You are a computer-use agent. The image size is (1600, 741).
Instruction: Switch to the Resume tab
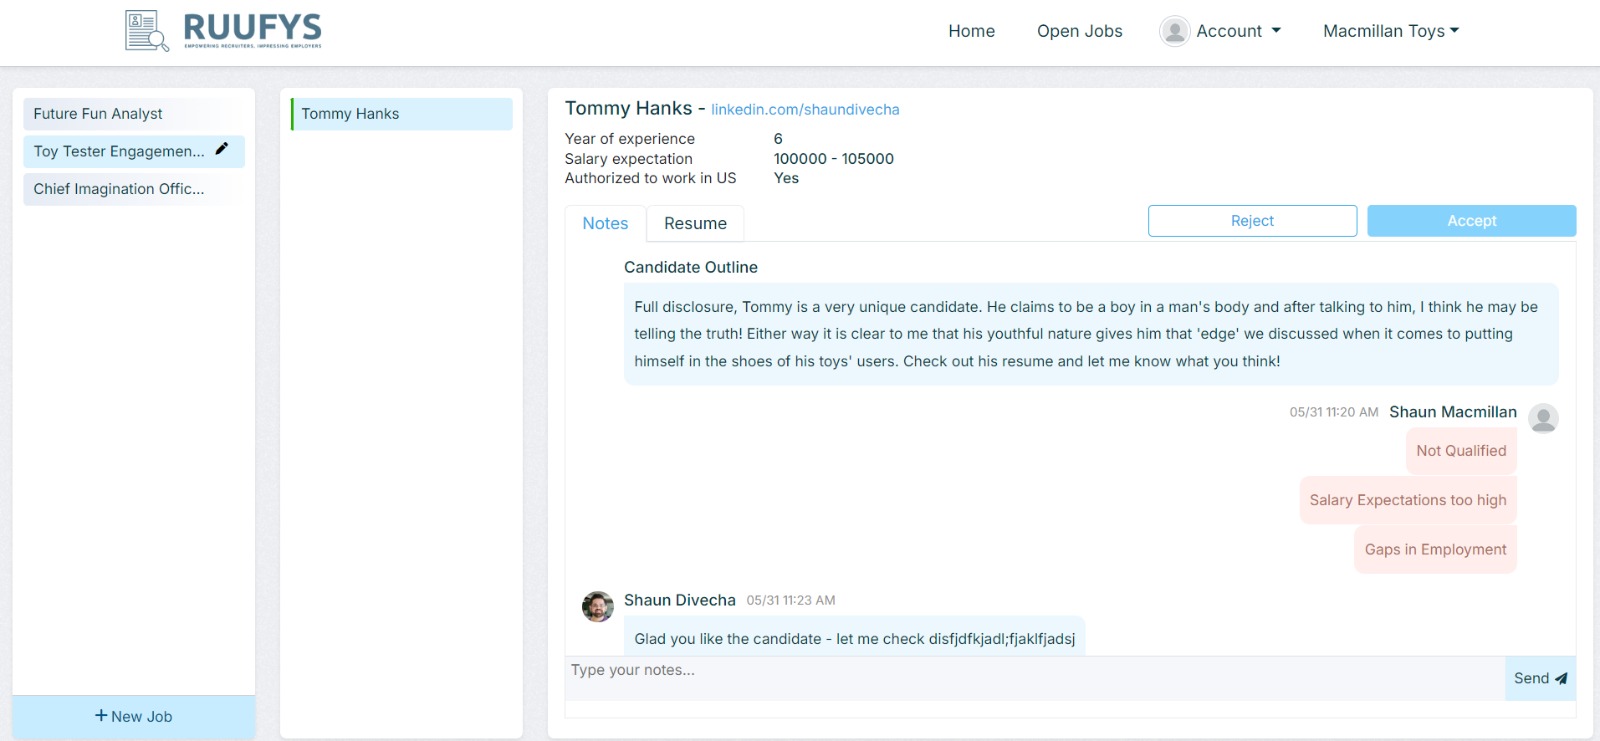coord(695,223)
